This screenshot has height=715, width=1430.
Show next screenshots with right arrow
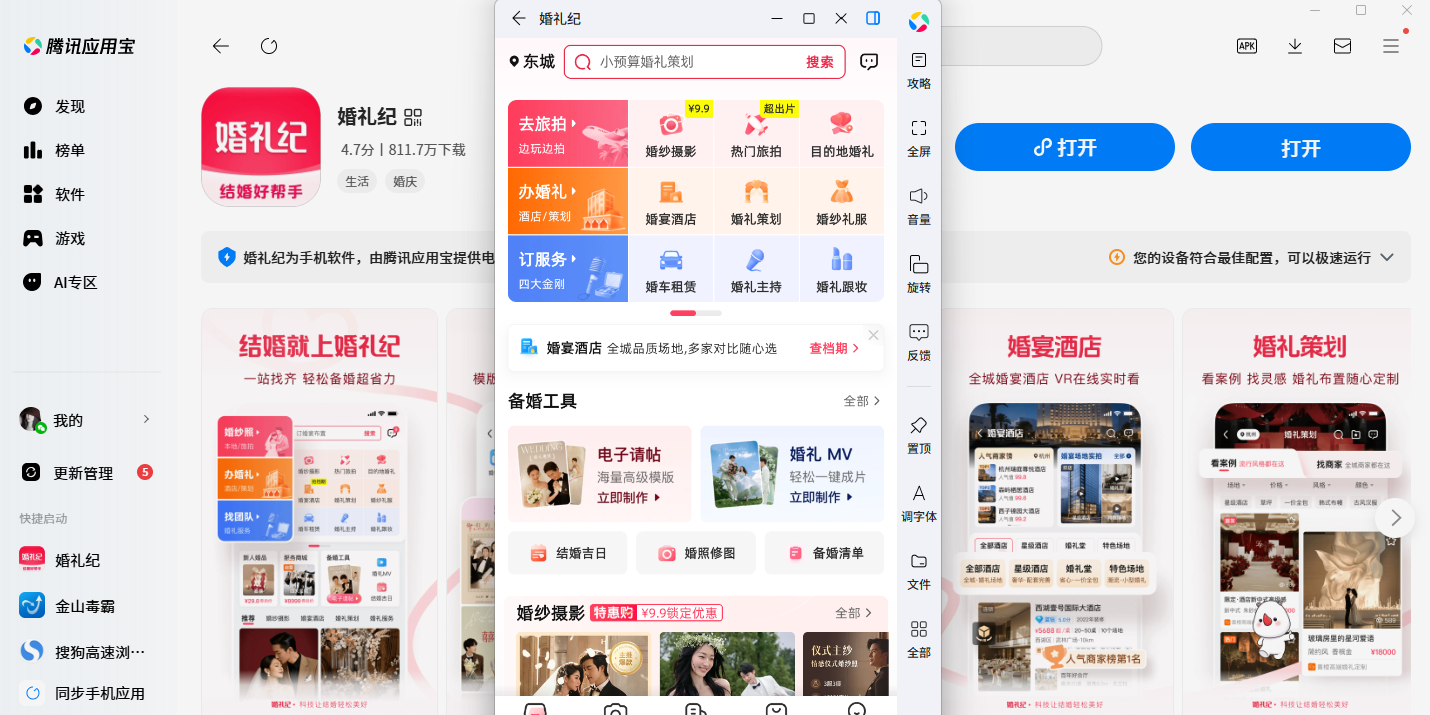pos(1395,518)
